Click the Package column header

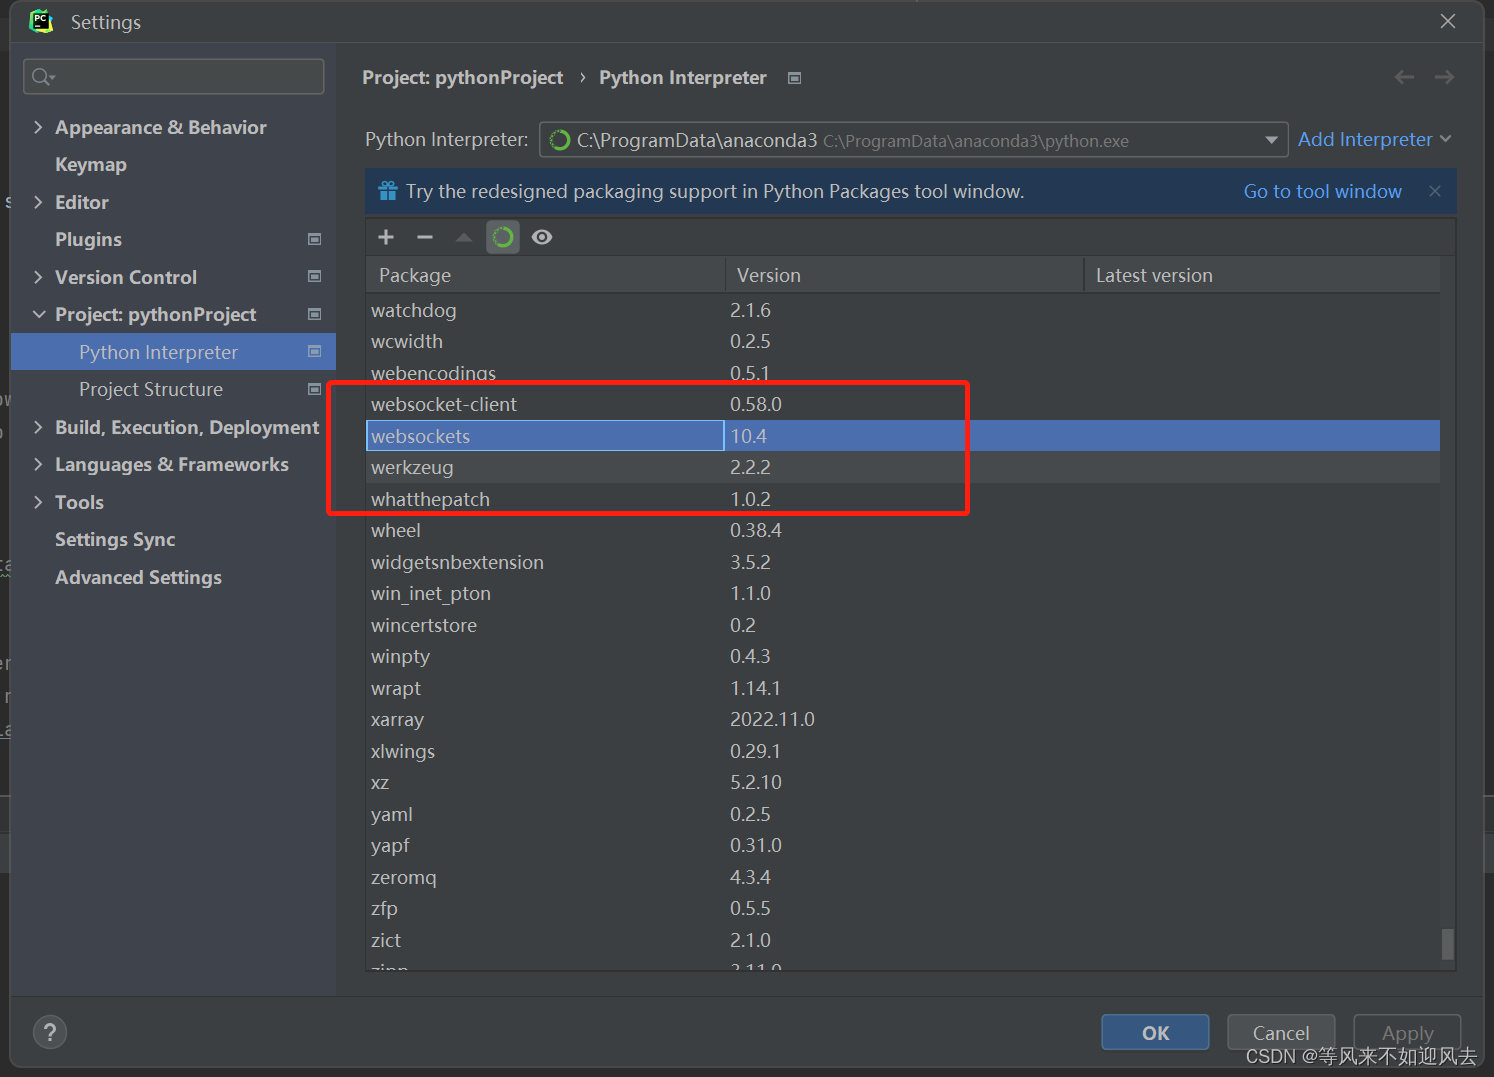pos(545,275)
